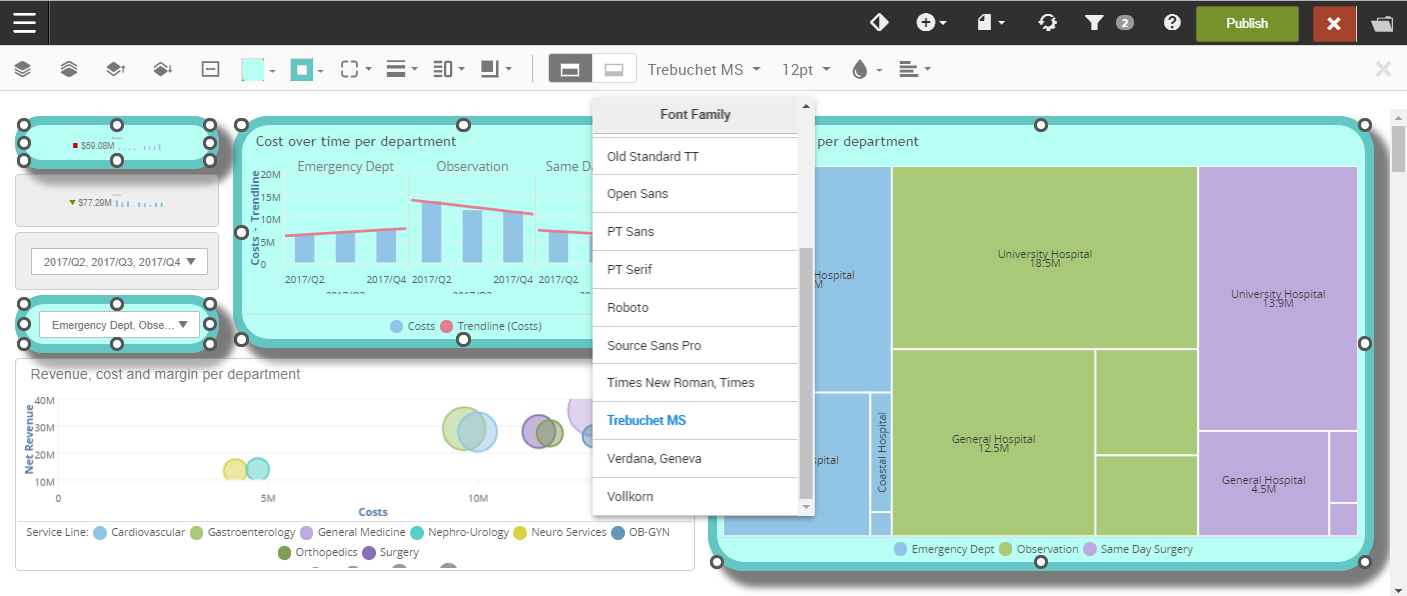Select the footer bar style toggle

[614, 69]
